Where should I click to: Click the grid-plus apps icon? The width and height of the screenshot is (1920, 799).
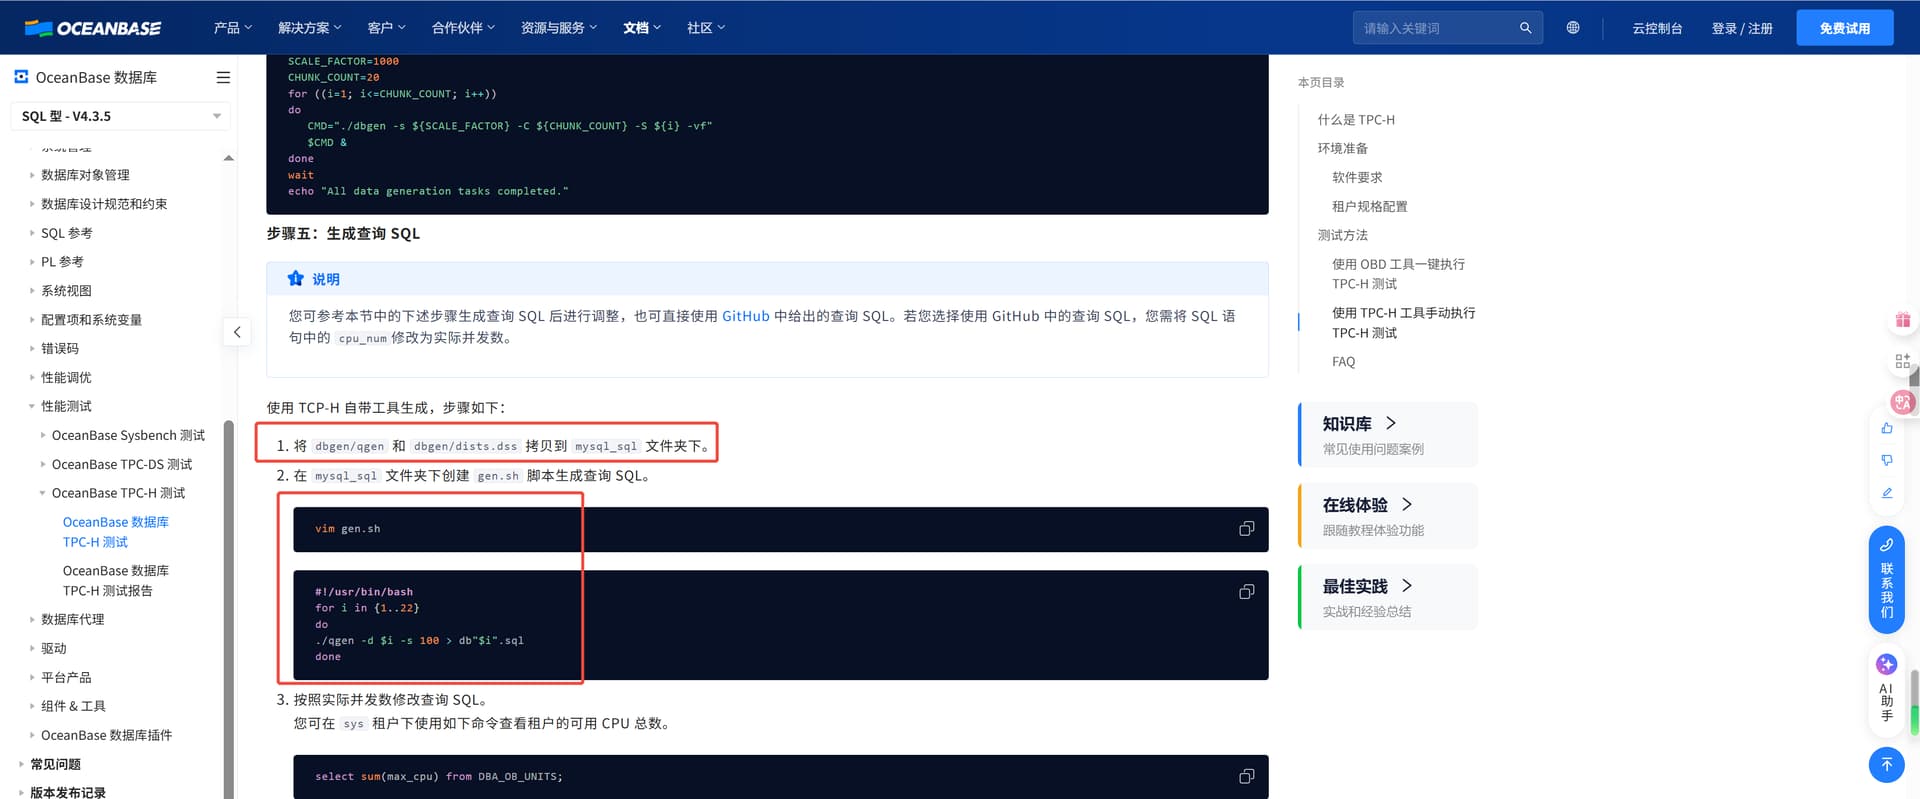pyautogui.click(x=1902, y=361)
